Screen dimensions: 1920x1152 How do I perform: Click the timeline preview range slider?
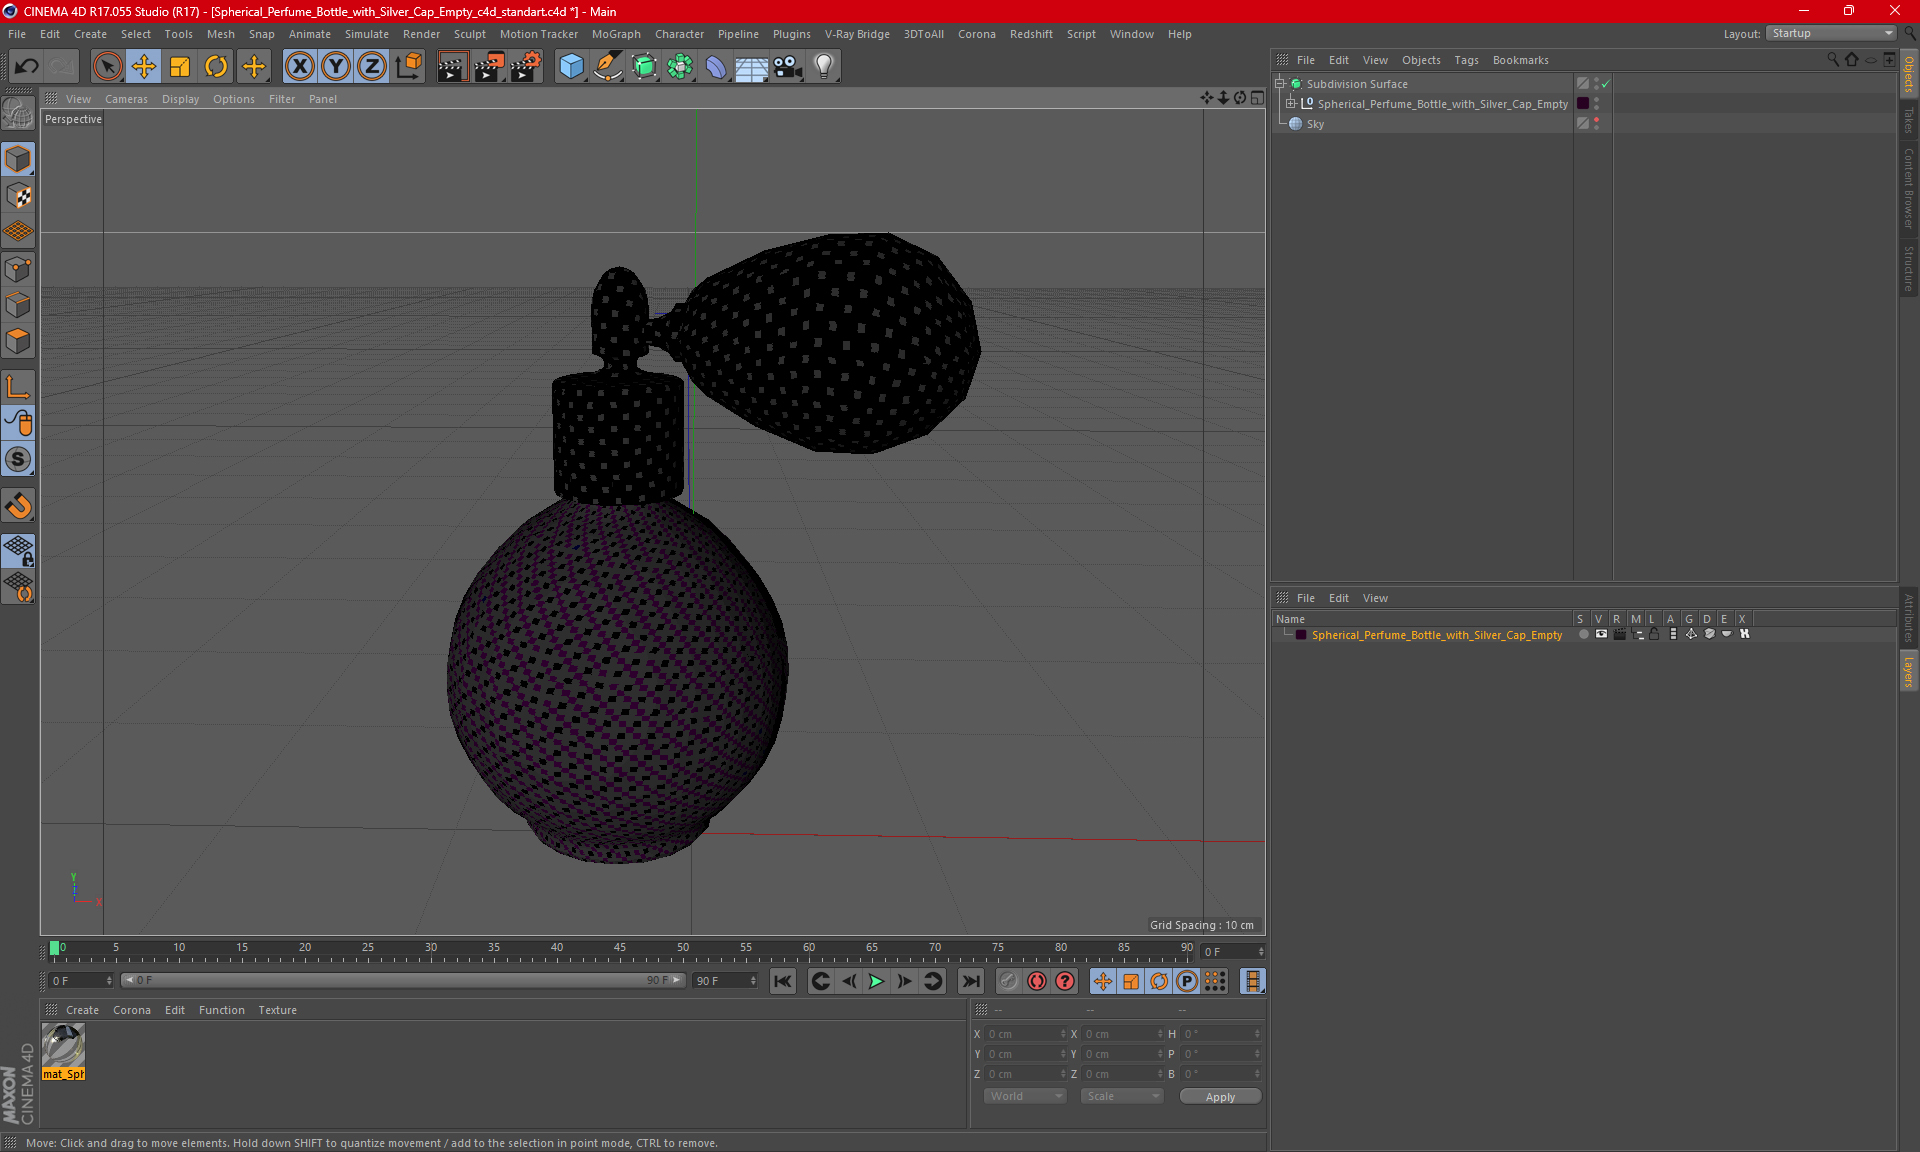[x=403, y=980]
